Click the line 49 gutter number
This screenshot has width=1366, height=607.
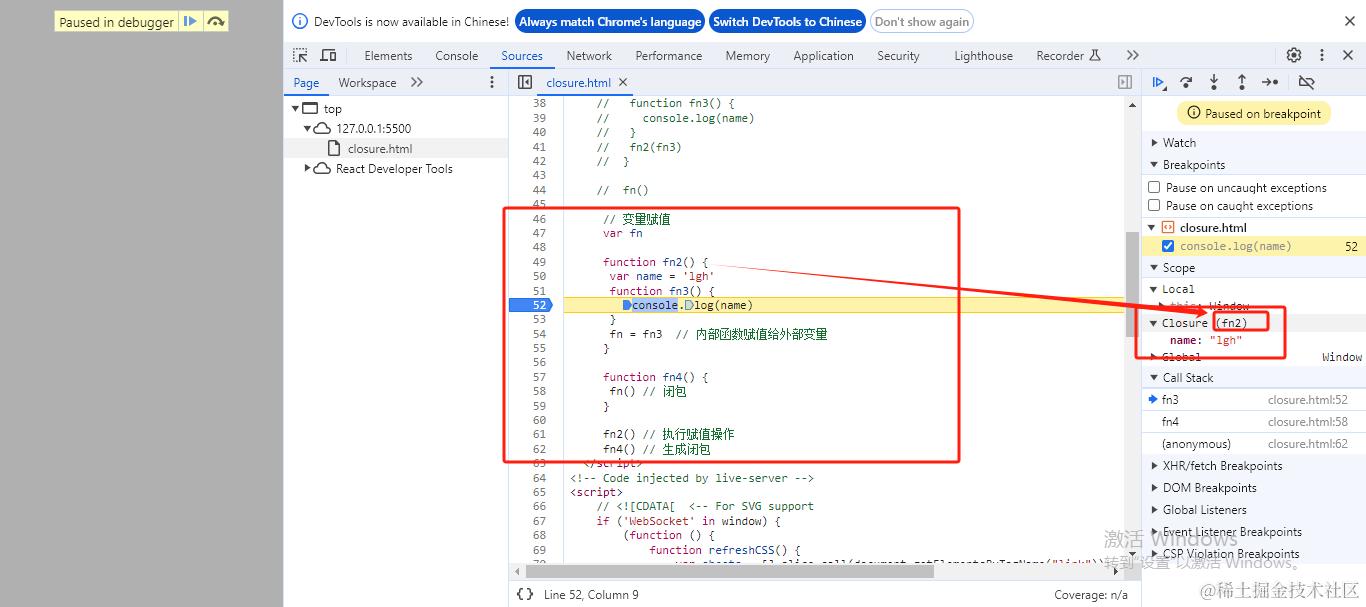pyautogui.click(x=539, y=262)
